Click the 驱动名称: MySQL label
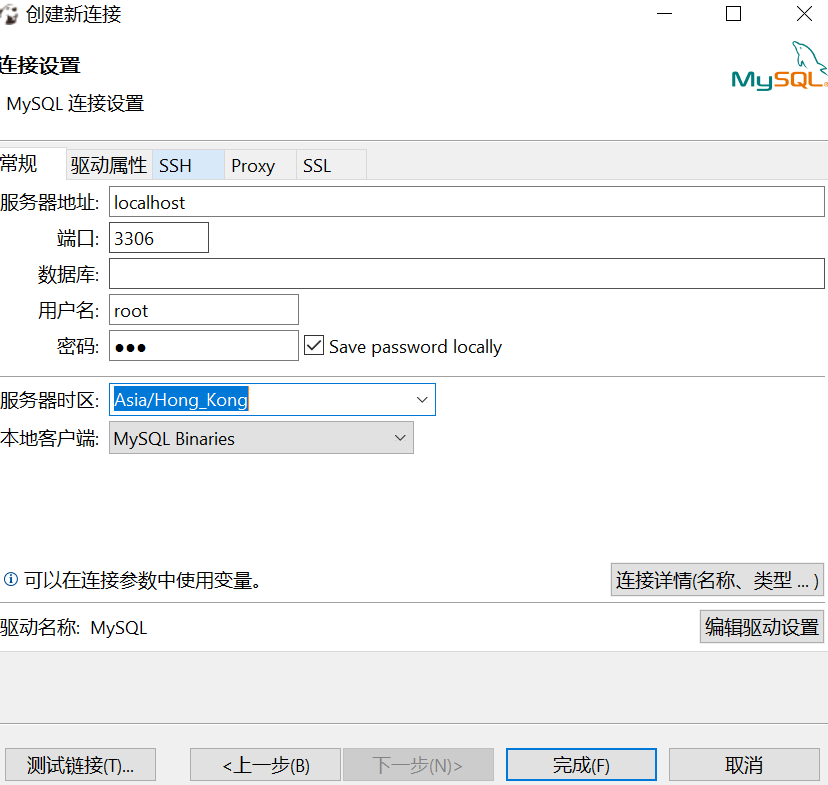The height and width of the screenshot is (785, 828). tap(74, 628)
